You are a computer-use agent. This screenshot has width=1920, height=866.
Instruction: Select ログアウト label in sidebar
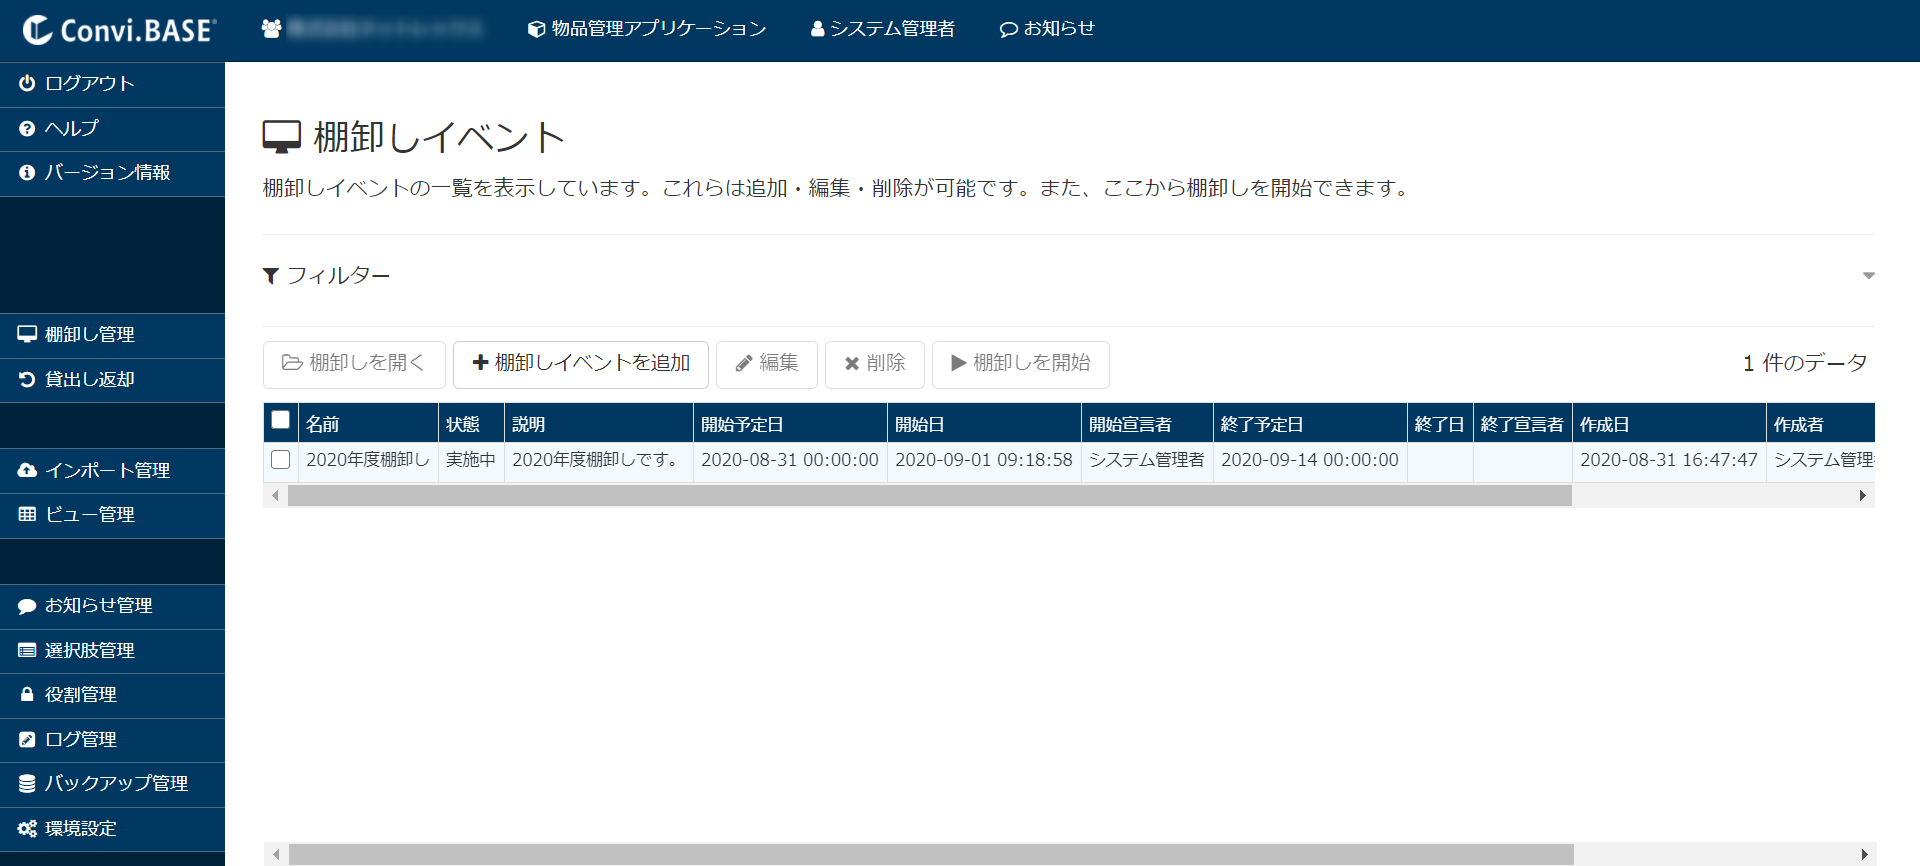(x=90, y=84)
